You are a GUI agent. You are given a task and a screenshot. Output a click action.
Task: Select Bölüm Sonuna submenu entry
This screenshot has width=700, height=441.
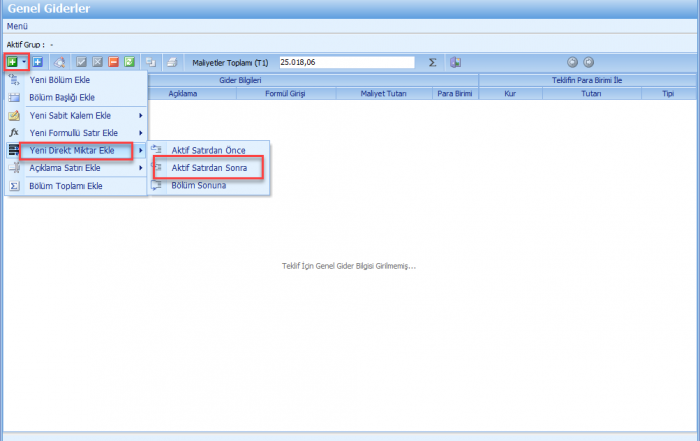[x=198, y=185]
